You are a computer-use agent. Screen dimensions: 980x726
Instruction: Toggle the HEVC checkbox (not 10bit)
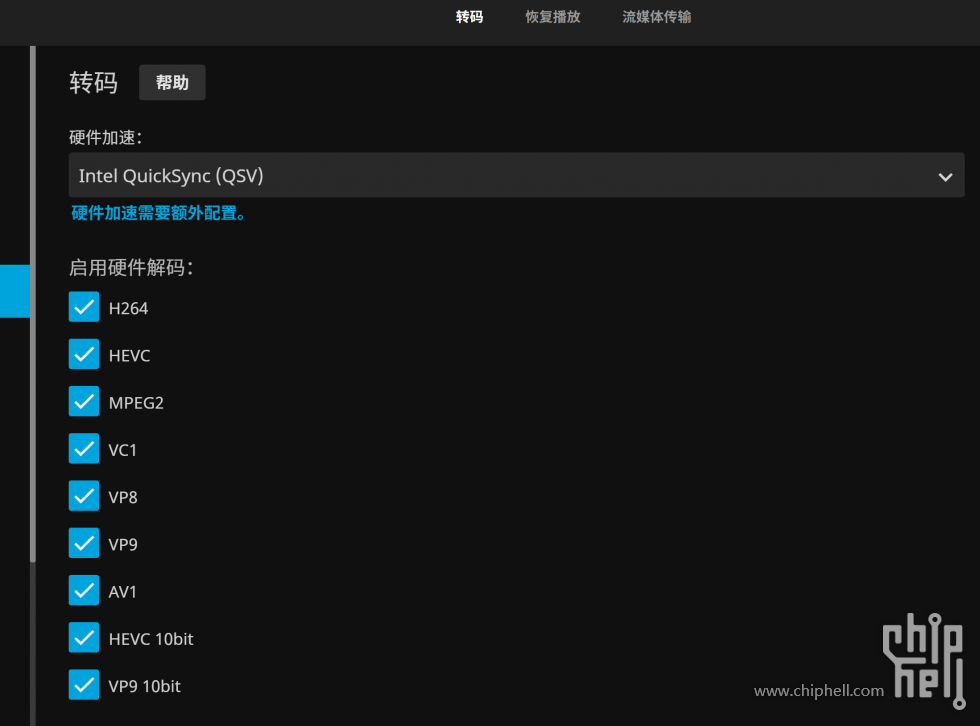(x=84, y=354)
